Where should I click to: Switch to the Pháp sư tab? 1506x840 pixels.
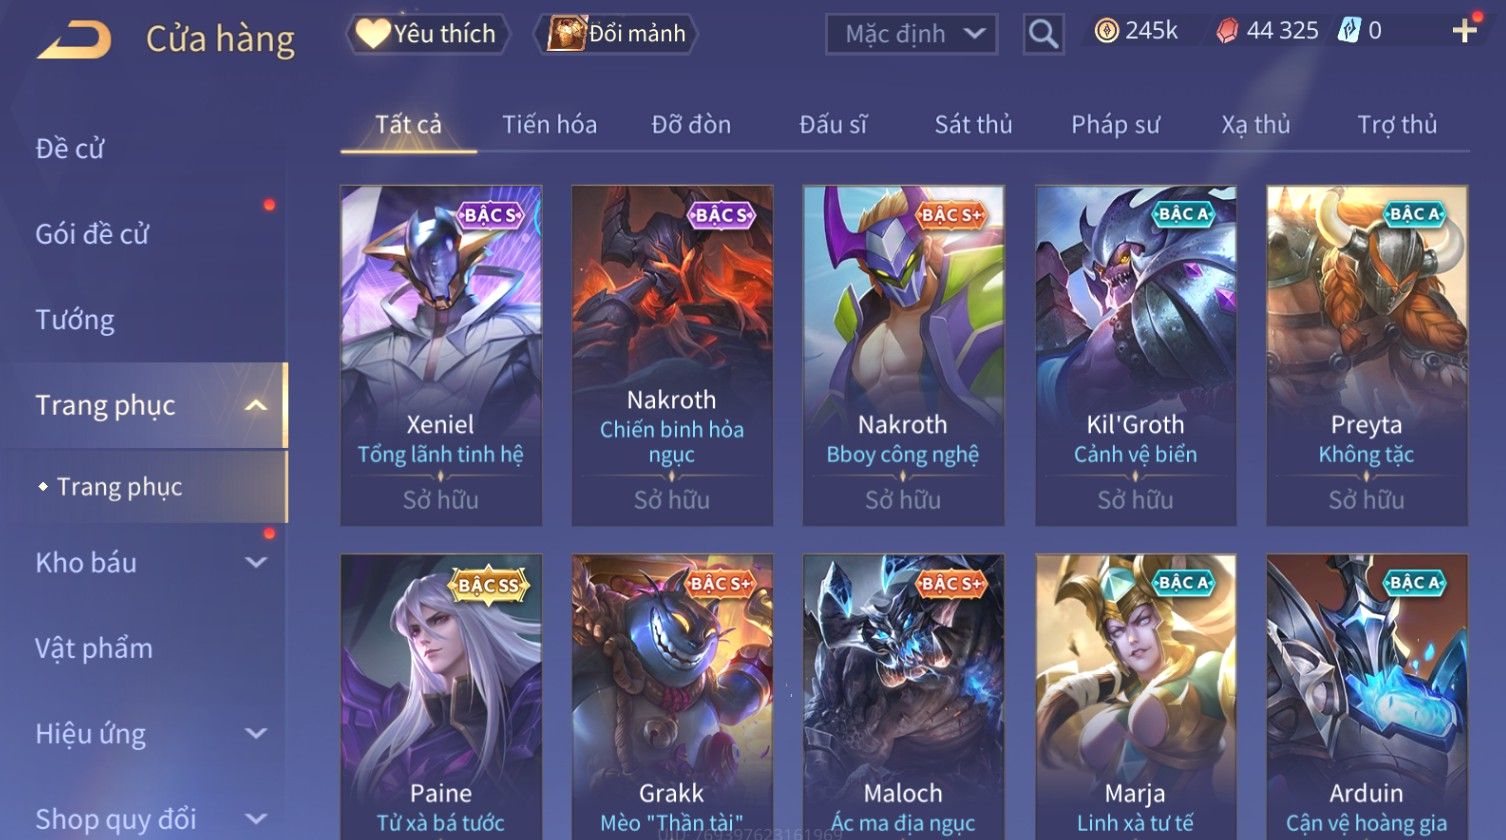[1115, 124]
